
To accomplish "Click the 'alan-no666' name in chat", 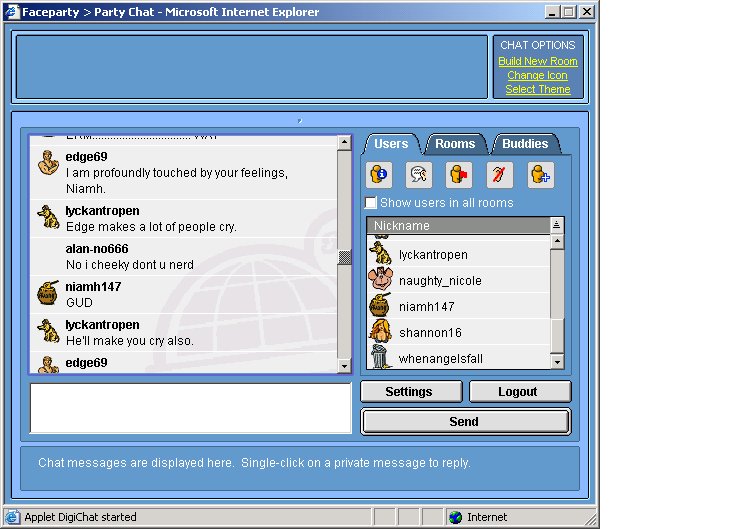I will 97,249.
